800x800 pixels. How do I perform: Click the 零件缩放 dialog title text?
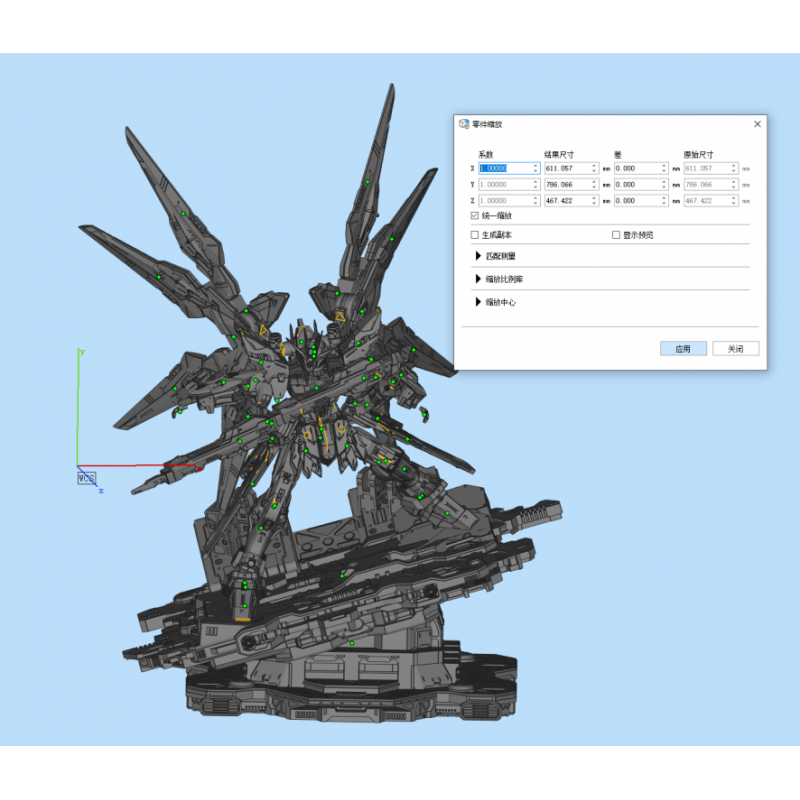point(487,124)
